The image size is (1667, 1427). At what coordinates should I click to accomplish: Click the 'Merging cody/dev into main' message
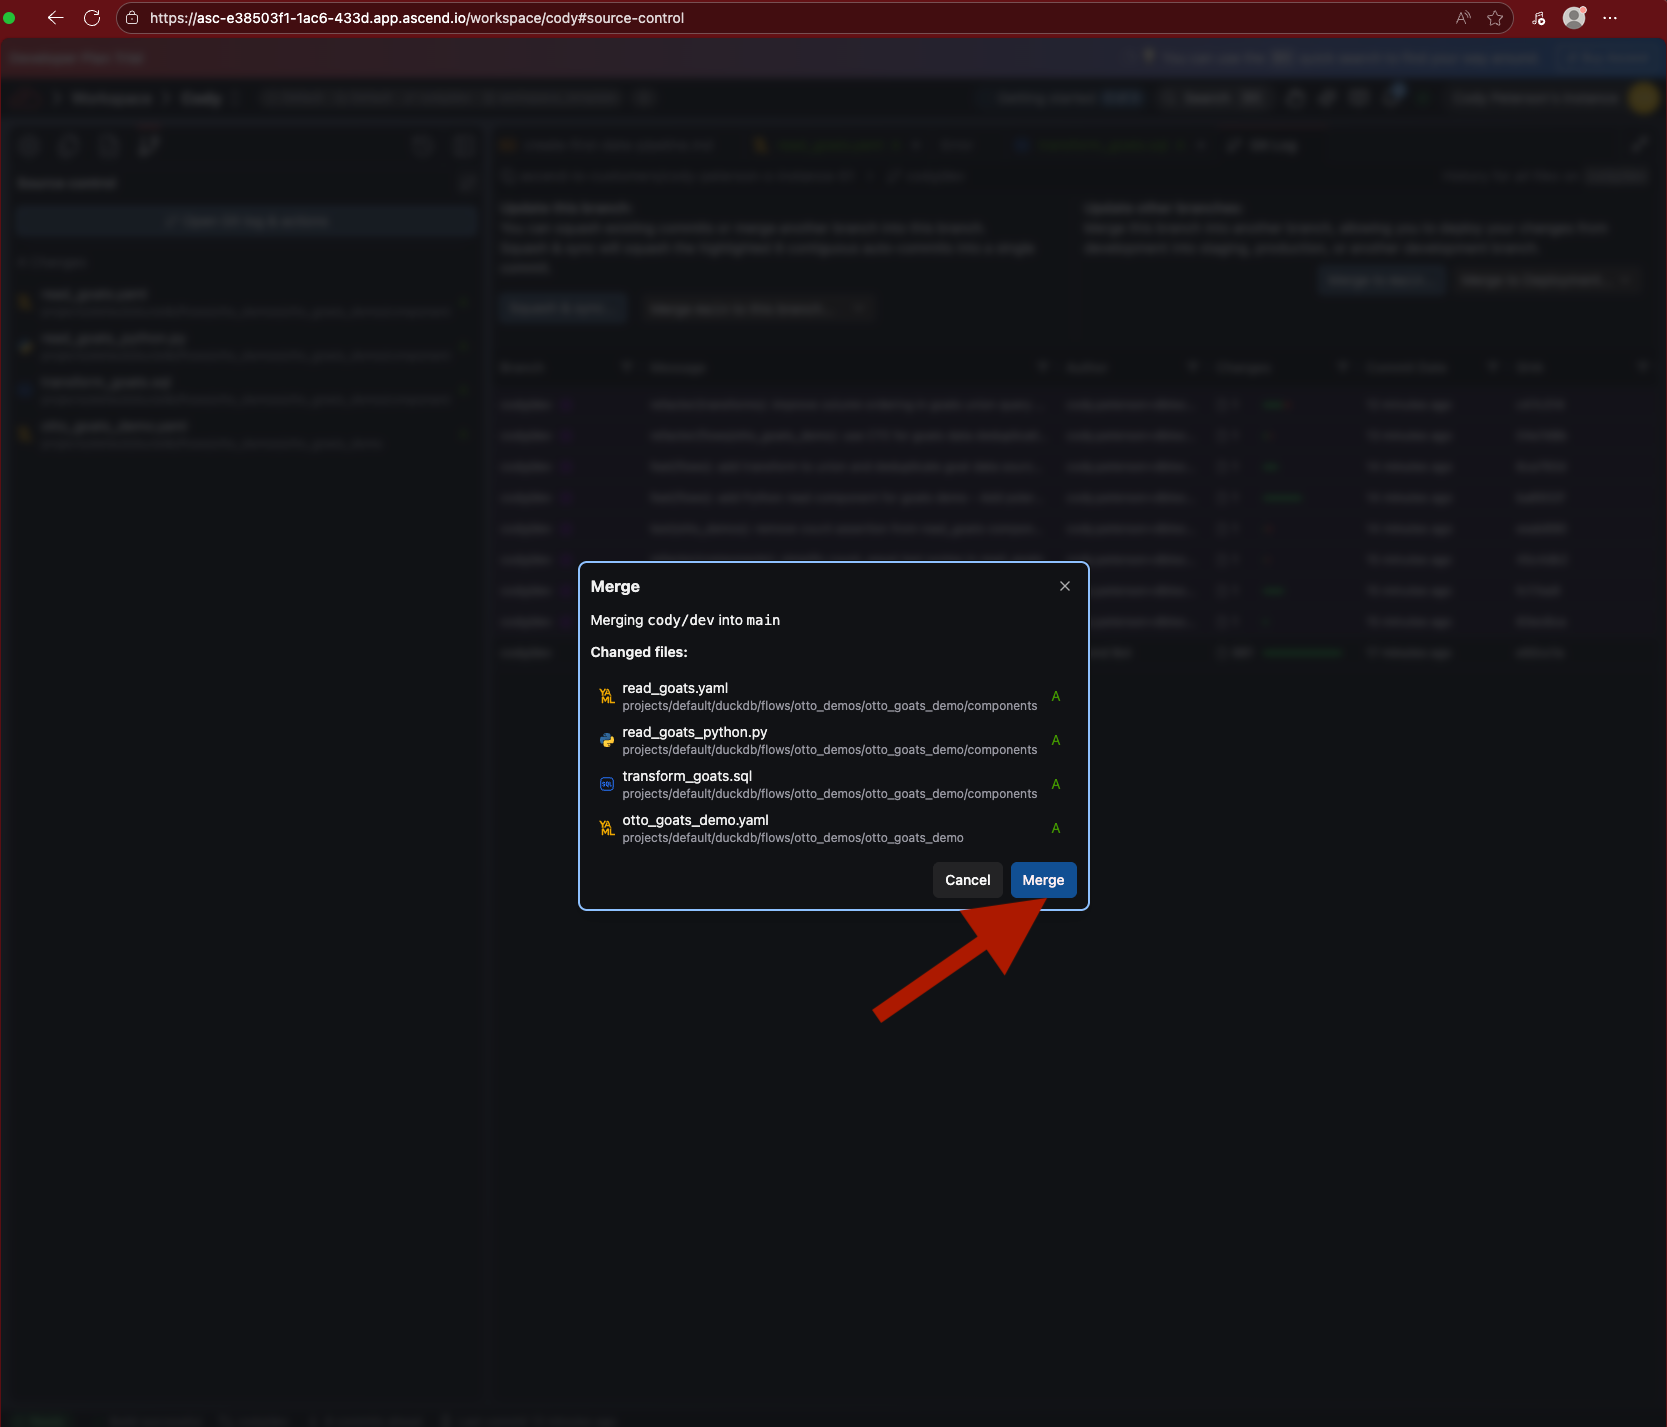(685, 620)
